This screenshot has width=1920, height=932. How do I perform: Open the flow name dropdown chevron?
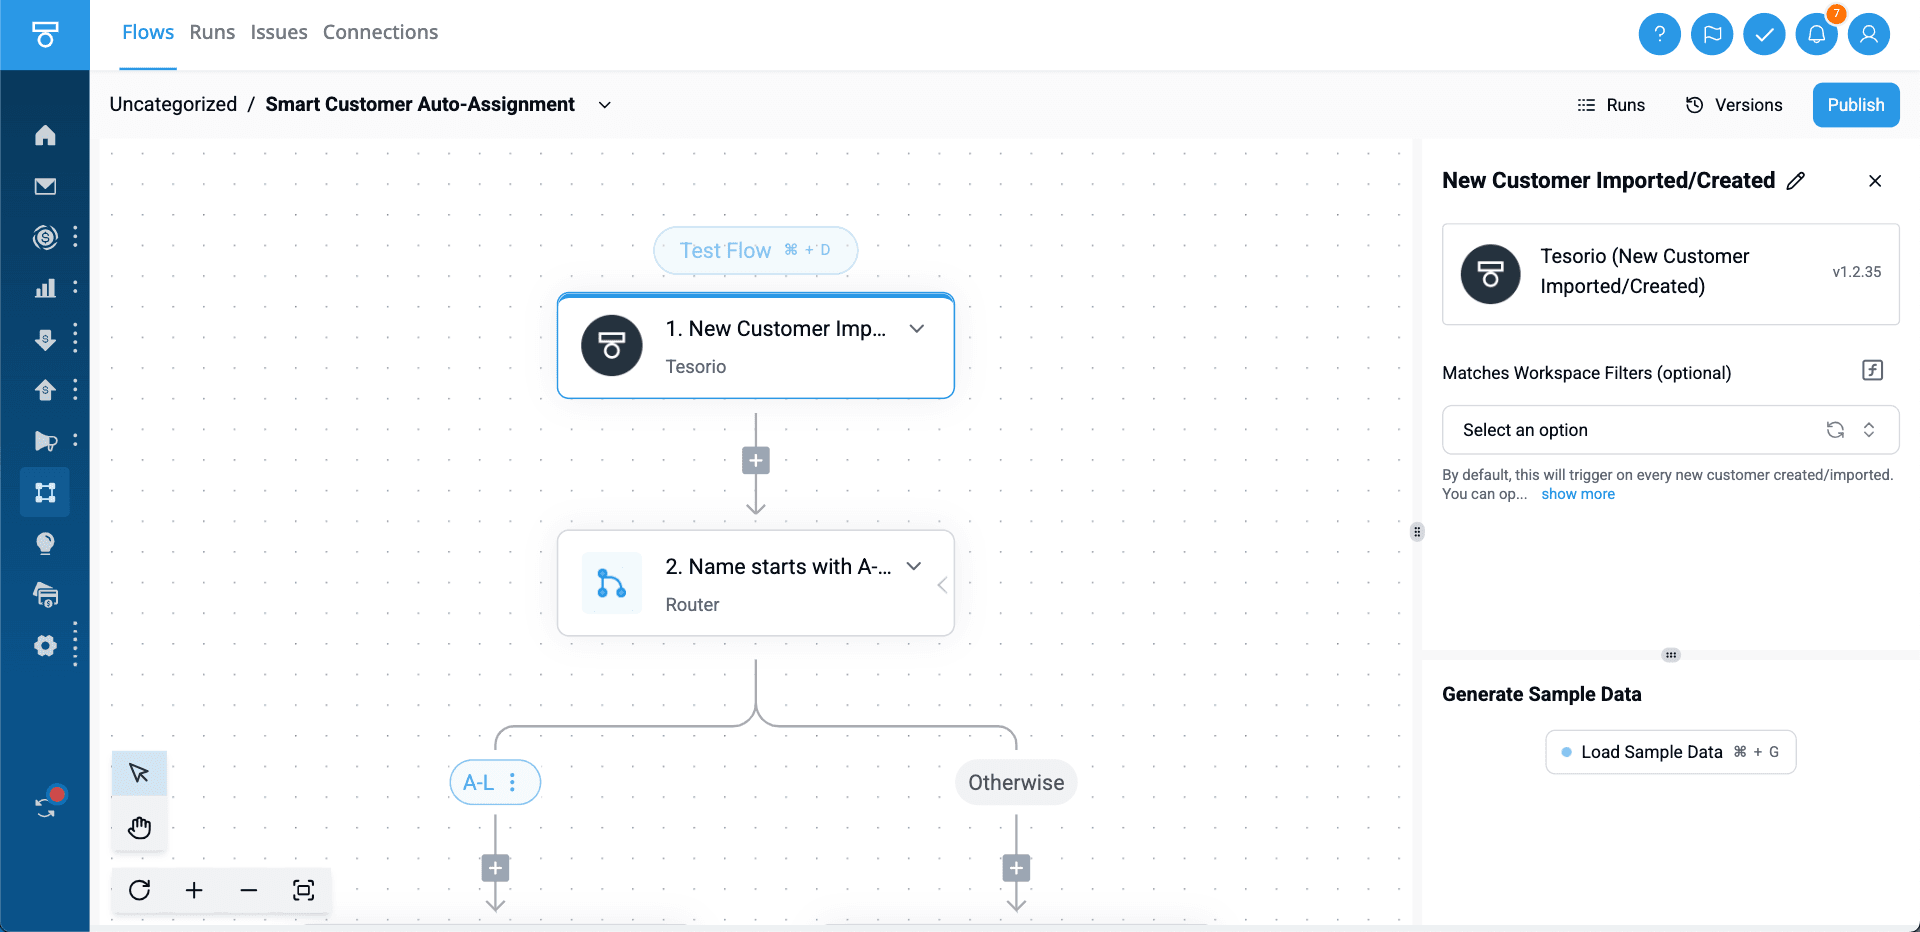[x=604, y=105]
